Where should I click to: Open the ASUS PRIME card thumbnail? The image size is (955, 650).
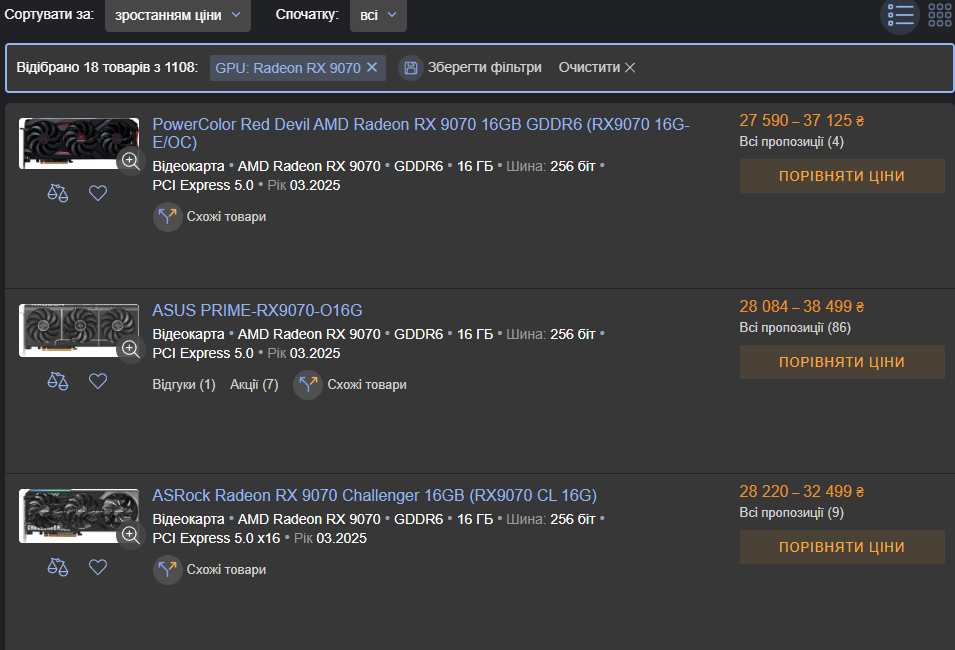pyautogui.click(x=79, y=330)
